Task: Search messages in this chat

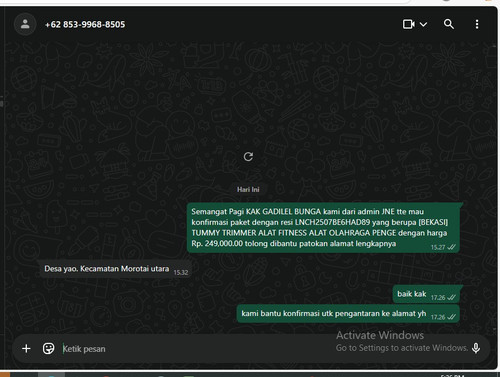Action: click(449, 24)
